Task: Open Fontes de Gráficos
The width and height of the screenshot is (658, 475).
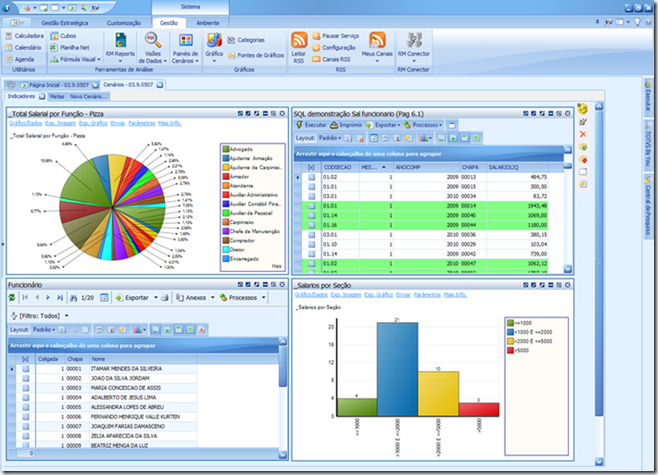Action: [x=256, y=55]
